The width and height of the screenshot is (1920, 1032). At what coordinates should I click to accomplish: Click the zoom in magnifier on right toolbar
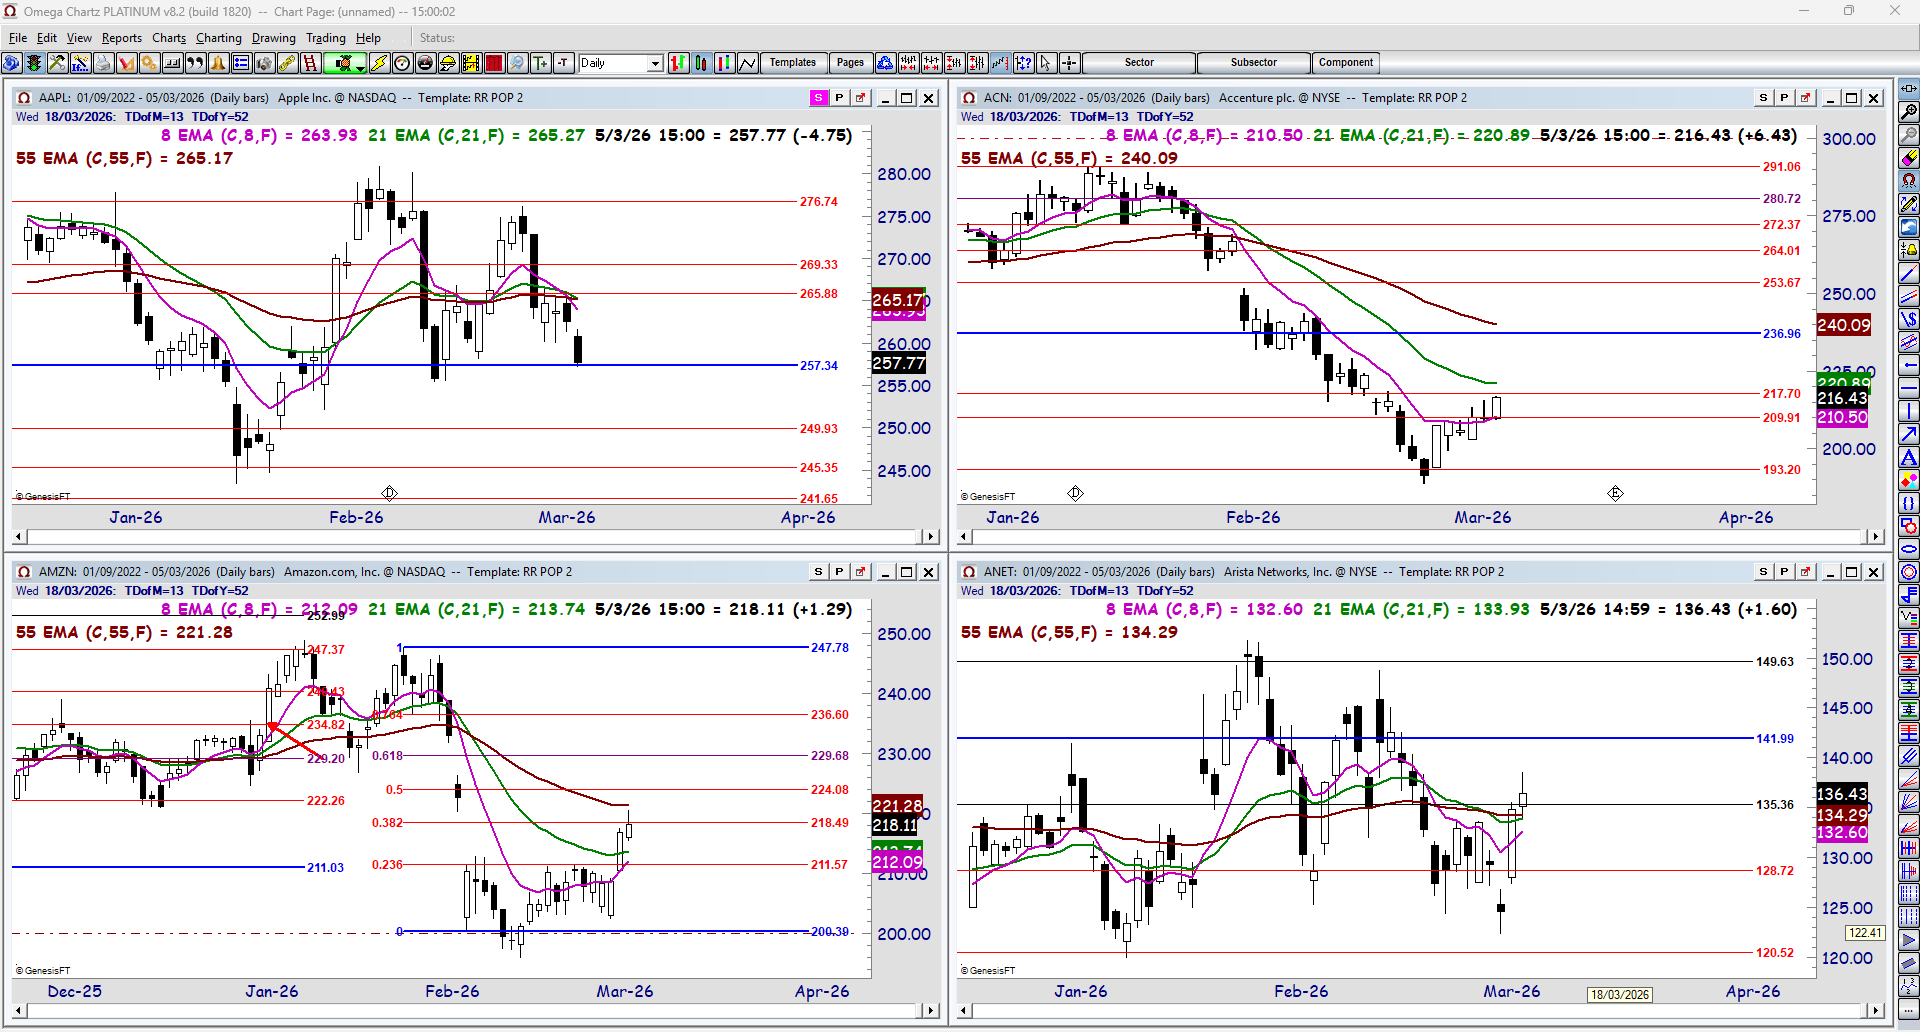[1909, 112]
